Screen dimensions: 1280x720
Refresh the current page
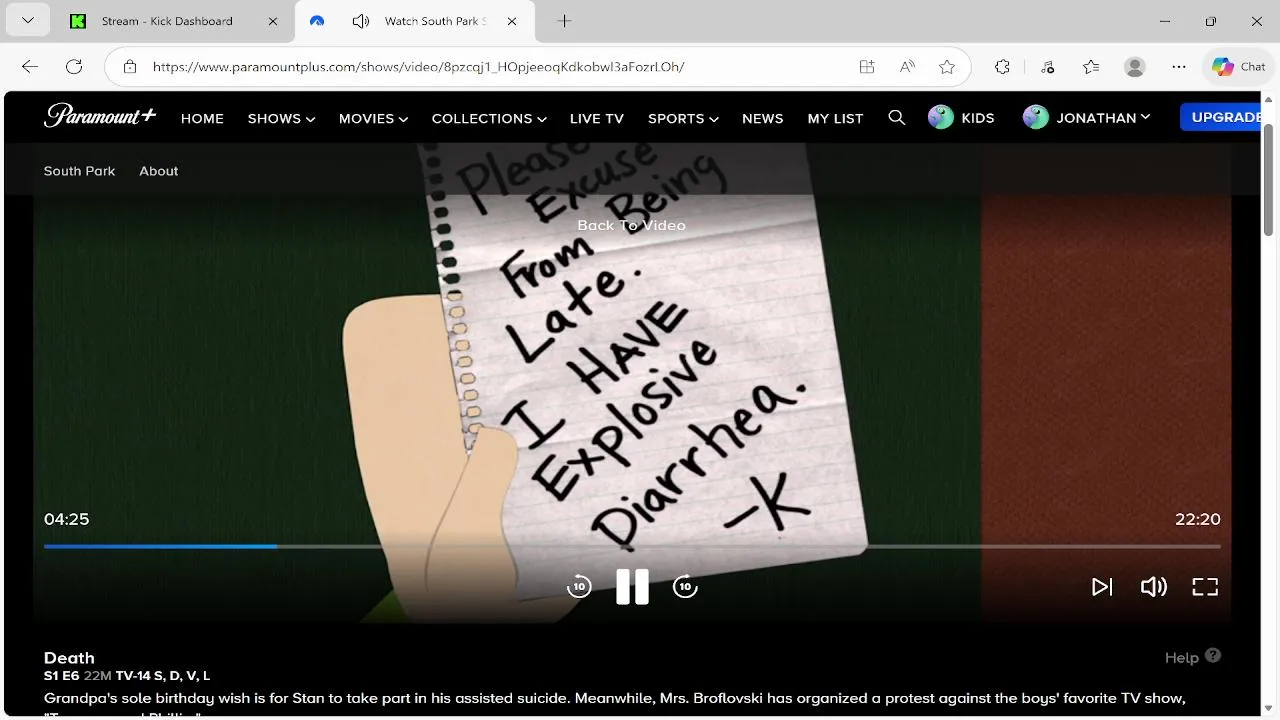[74, 66]
